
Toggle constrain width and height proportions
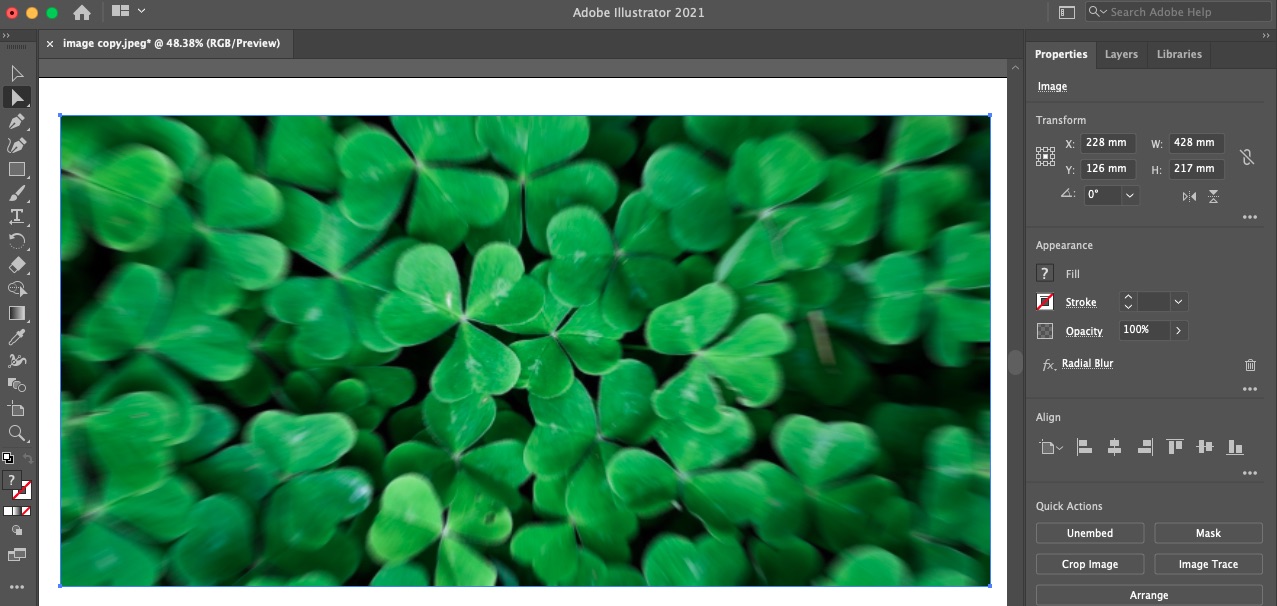point(1246,157)
